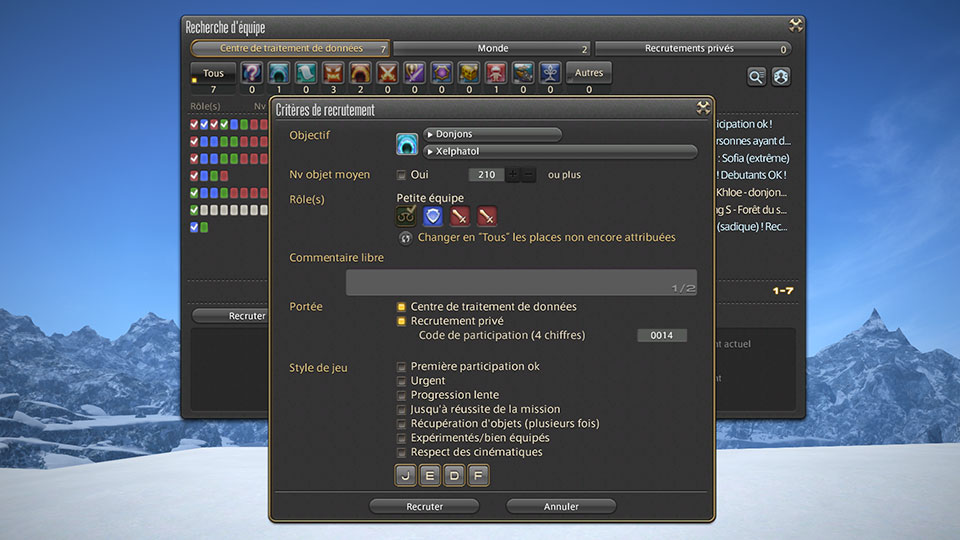
Task: Click the party members icon beside the search icon
Action: 781,77
